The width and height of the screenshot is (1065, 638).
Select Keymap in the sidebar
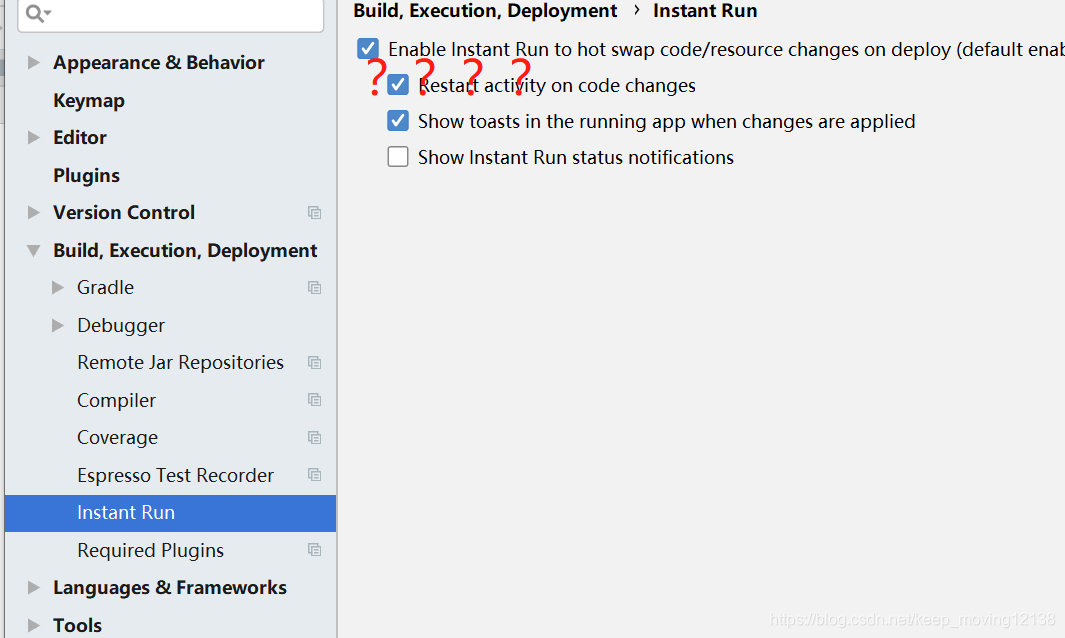(x=86, y=100)
